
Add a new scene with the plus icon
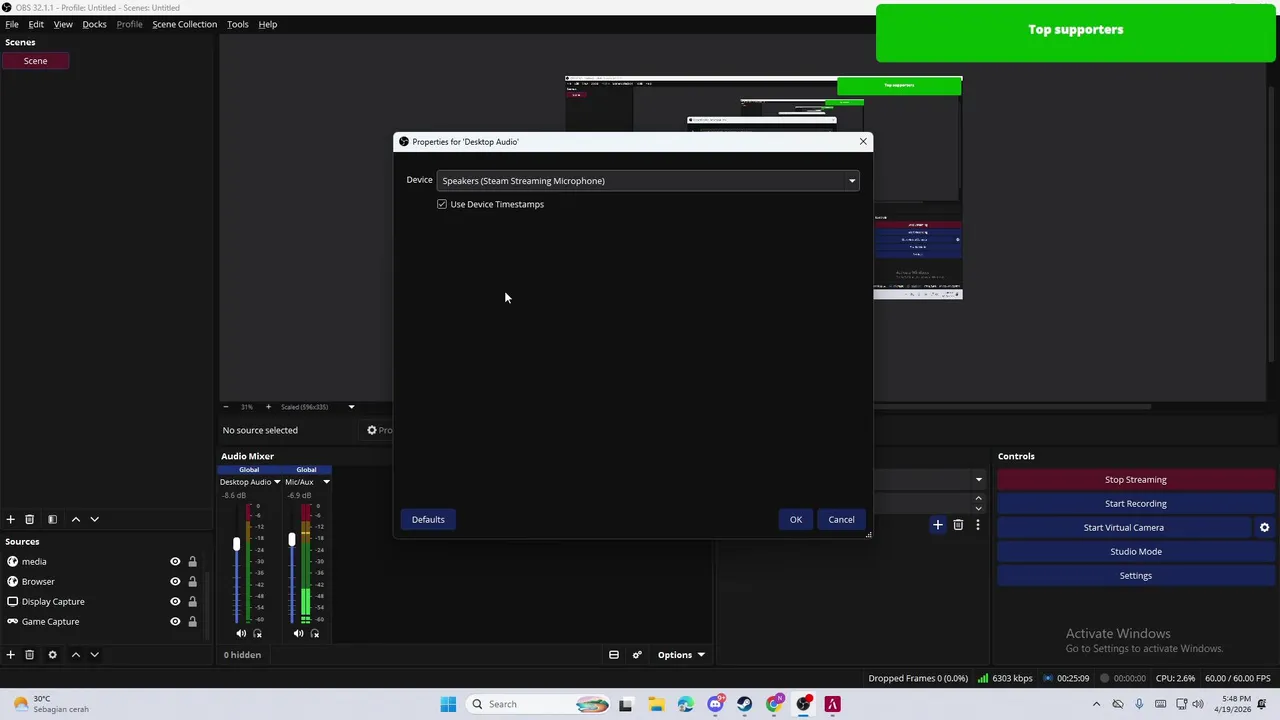click(10, 519)
